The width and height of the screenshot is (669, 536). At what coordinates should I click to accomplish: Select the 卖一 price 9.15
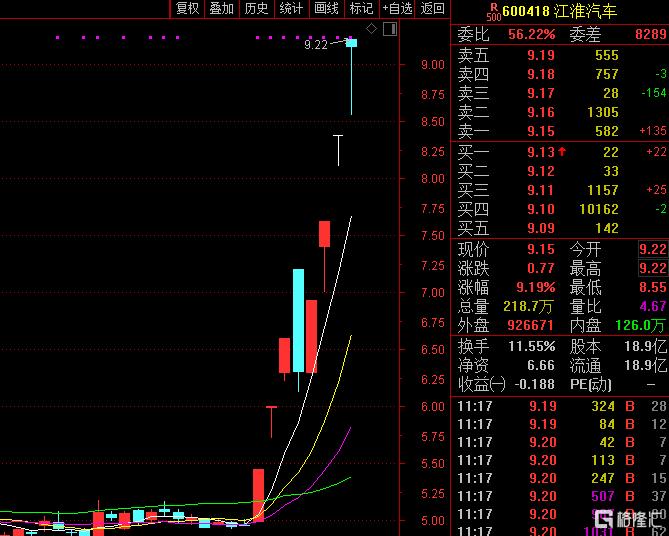pos(541,131)
